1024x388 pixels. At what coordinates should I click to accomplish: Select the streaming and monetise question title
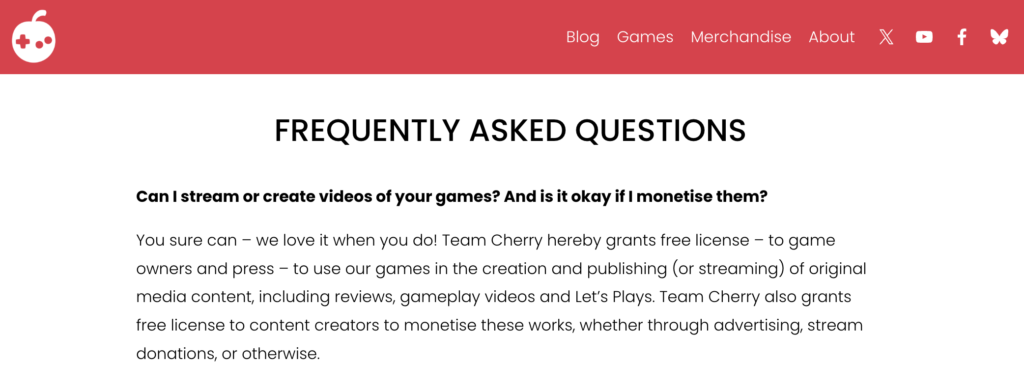tap(451, 197)
